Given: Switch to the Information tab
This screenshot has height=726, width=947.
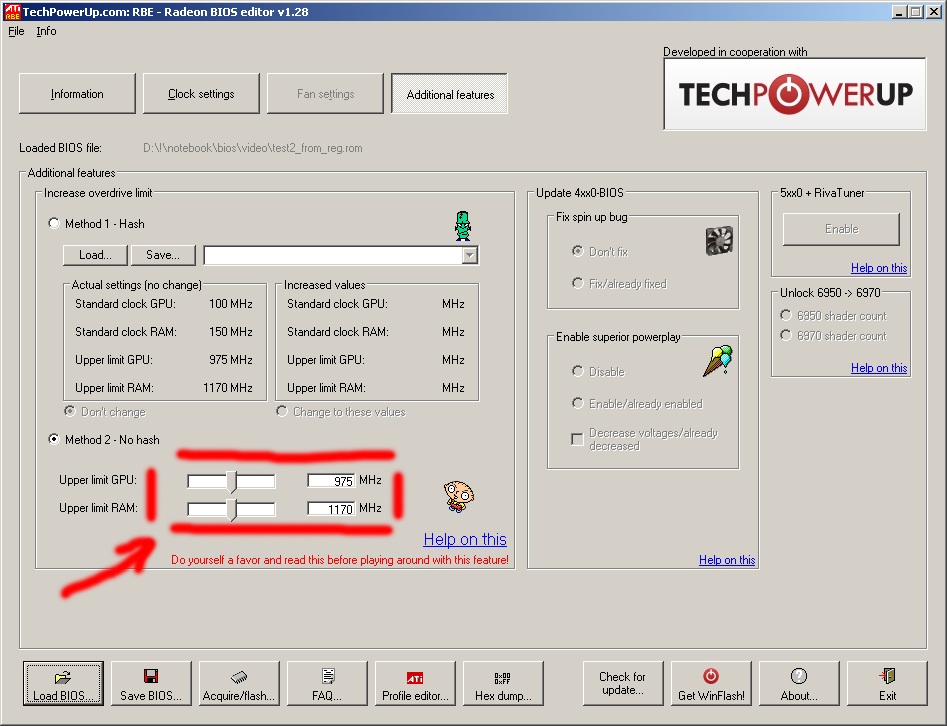Looking at the screenshot, I should pyautogui.click(x=77, y=94).
